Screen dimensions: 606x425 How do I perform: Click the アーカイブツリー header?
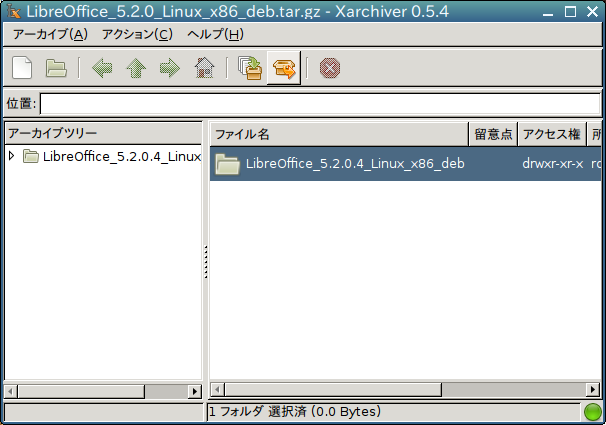pos(103,133)
